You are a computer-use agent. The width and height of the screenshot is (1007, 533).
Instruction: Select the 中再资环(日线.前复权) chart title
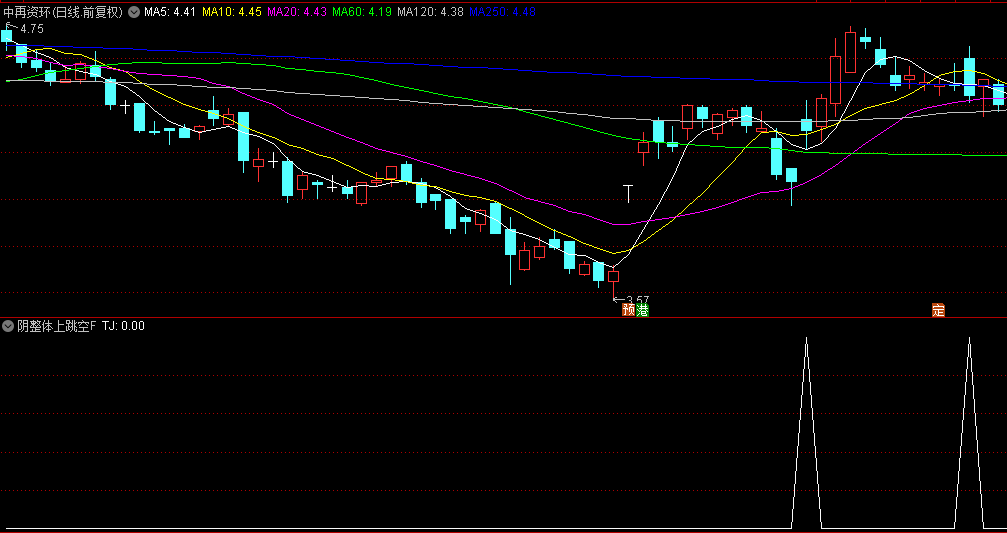[x=62, y=12]
